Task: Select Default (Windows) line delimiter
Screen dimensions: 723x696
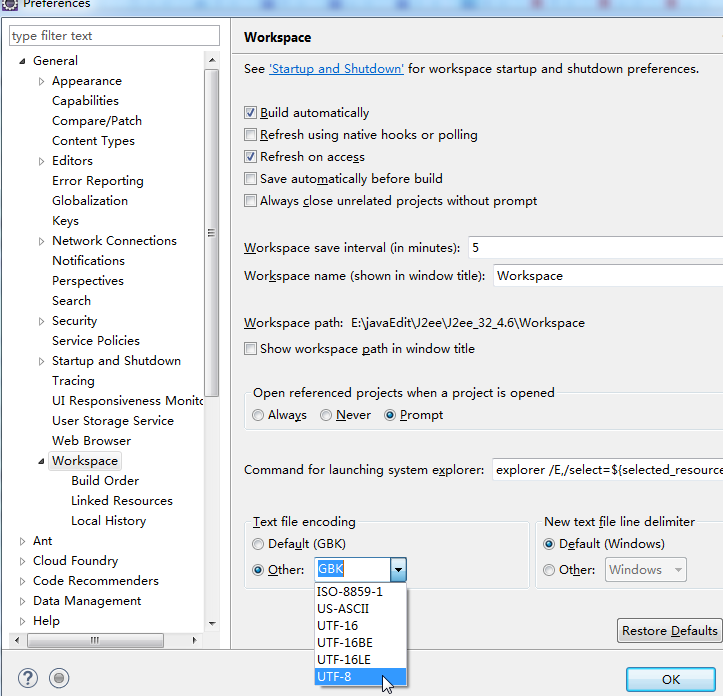Action: click(x=549, y=544)
